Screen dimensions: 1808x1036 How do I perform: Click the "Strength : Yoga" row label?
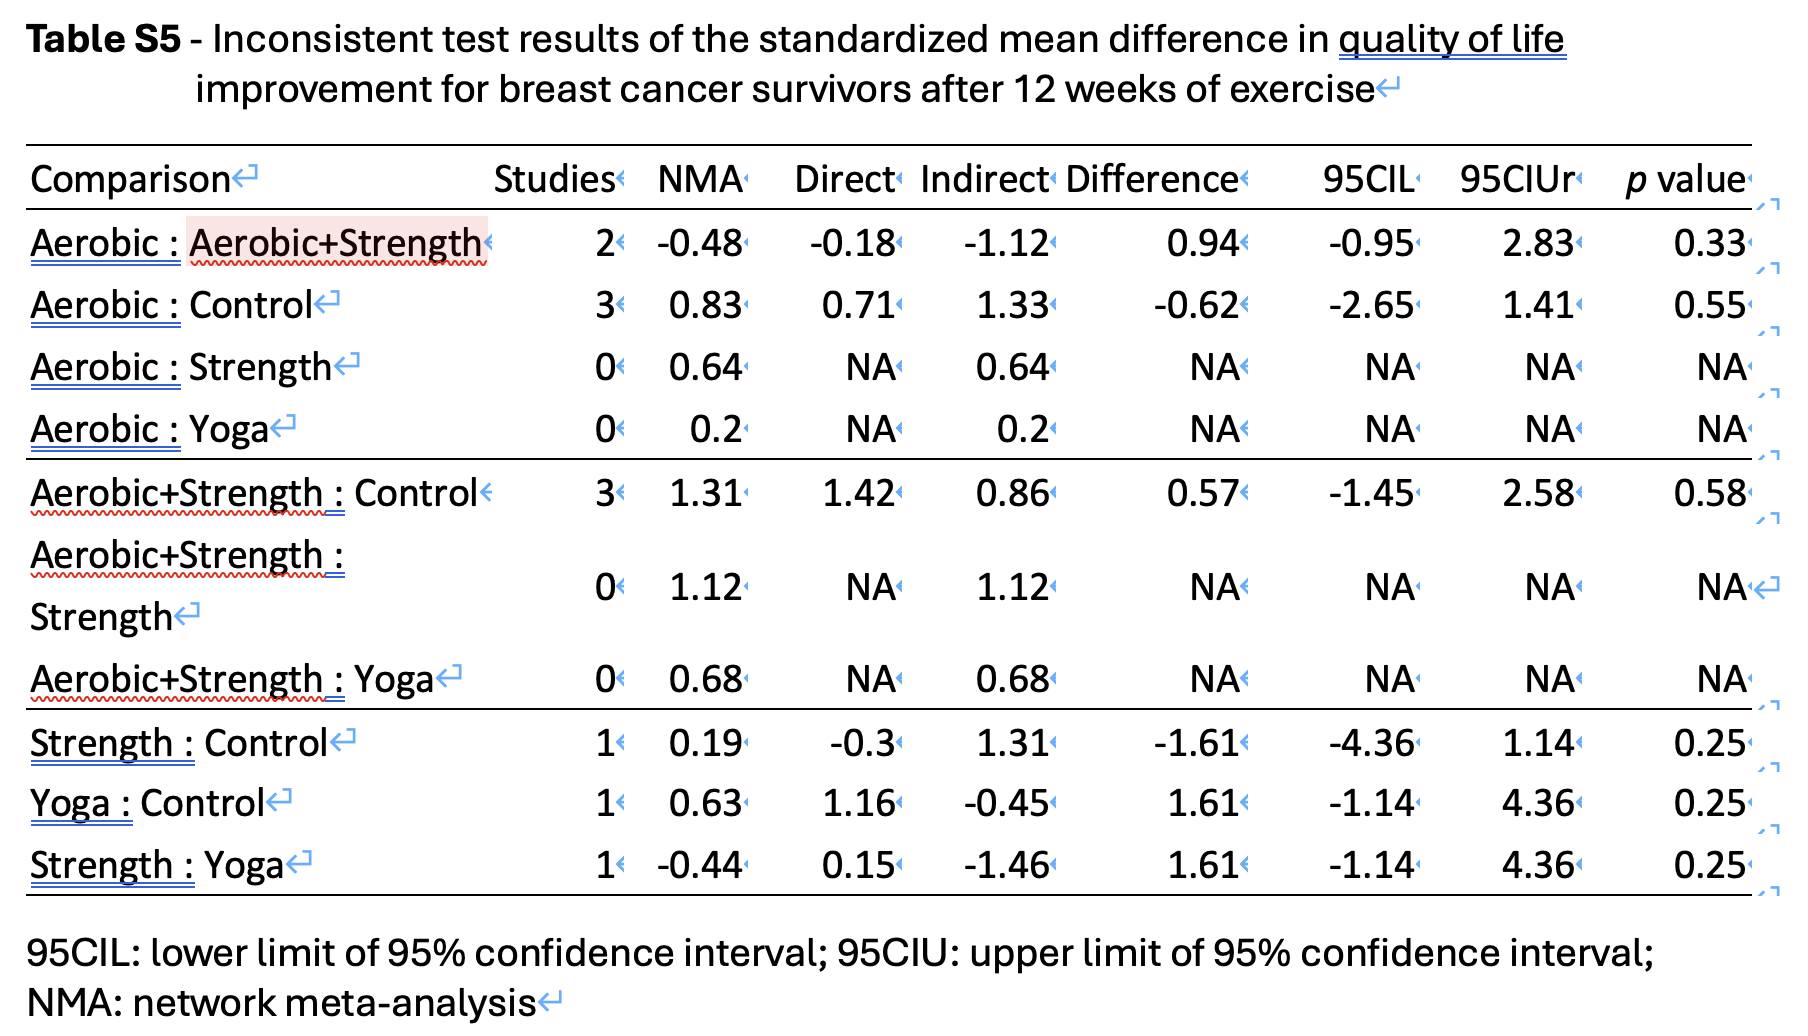click(157, 865)
